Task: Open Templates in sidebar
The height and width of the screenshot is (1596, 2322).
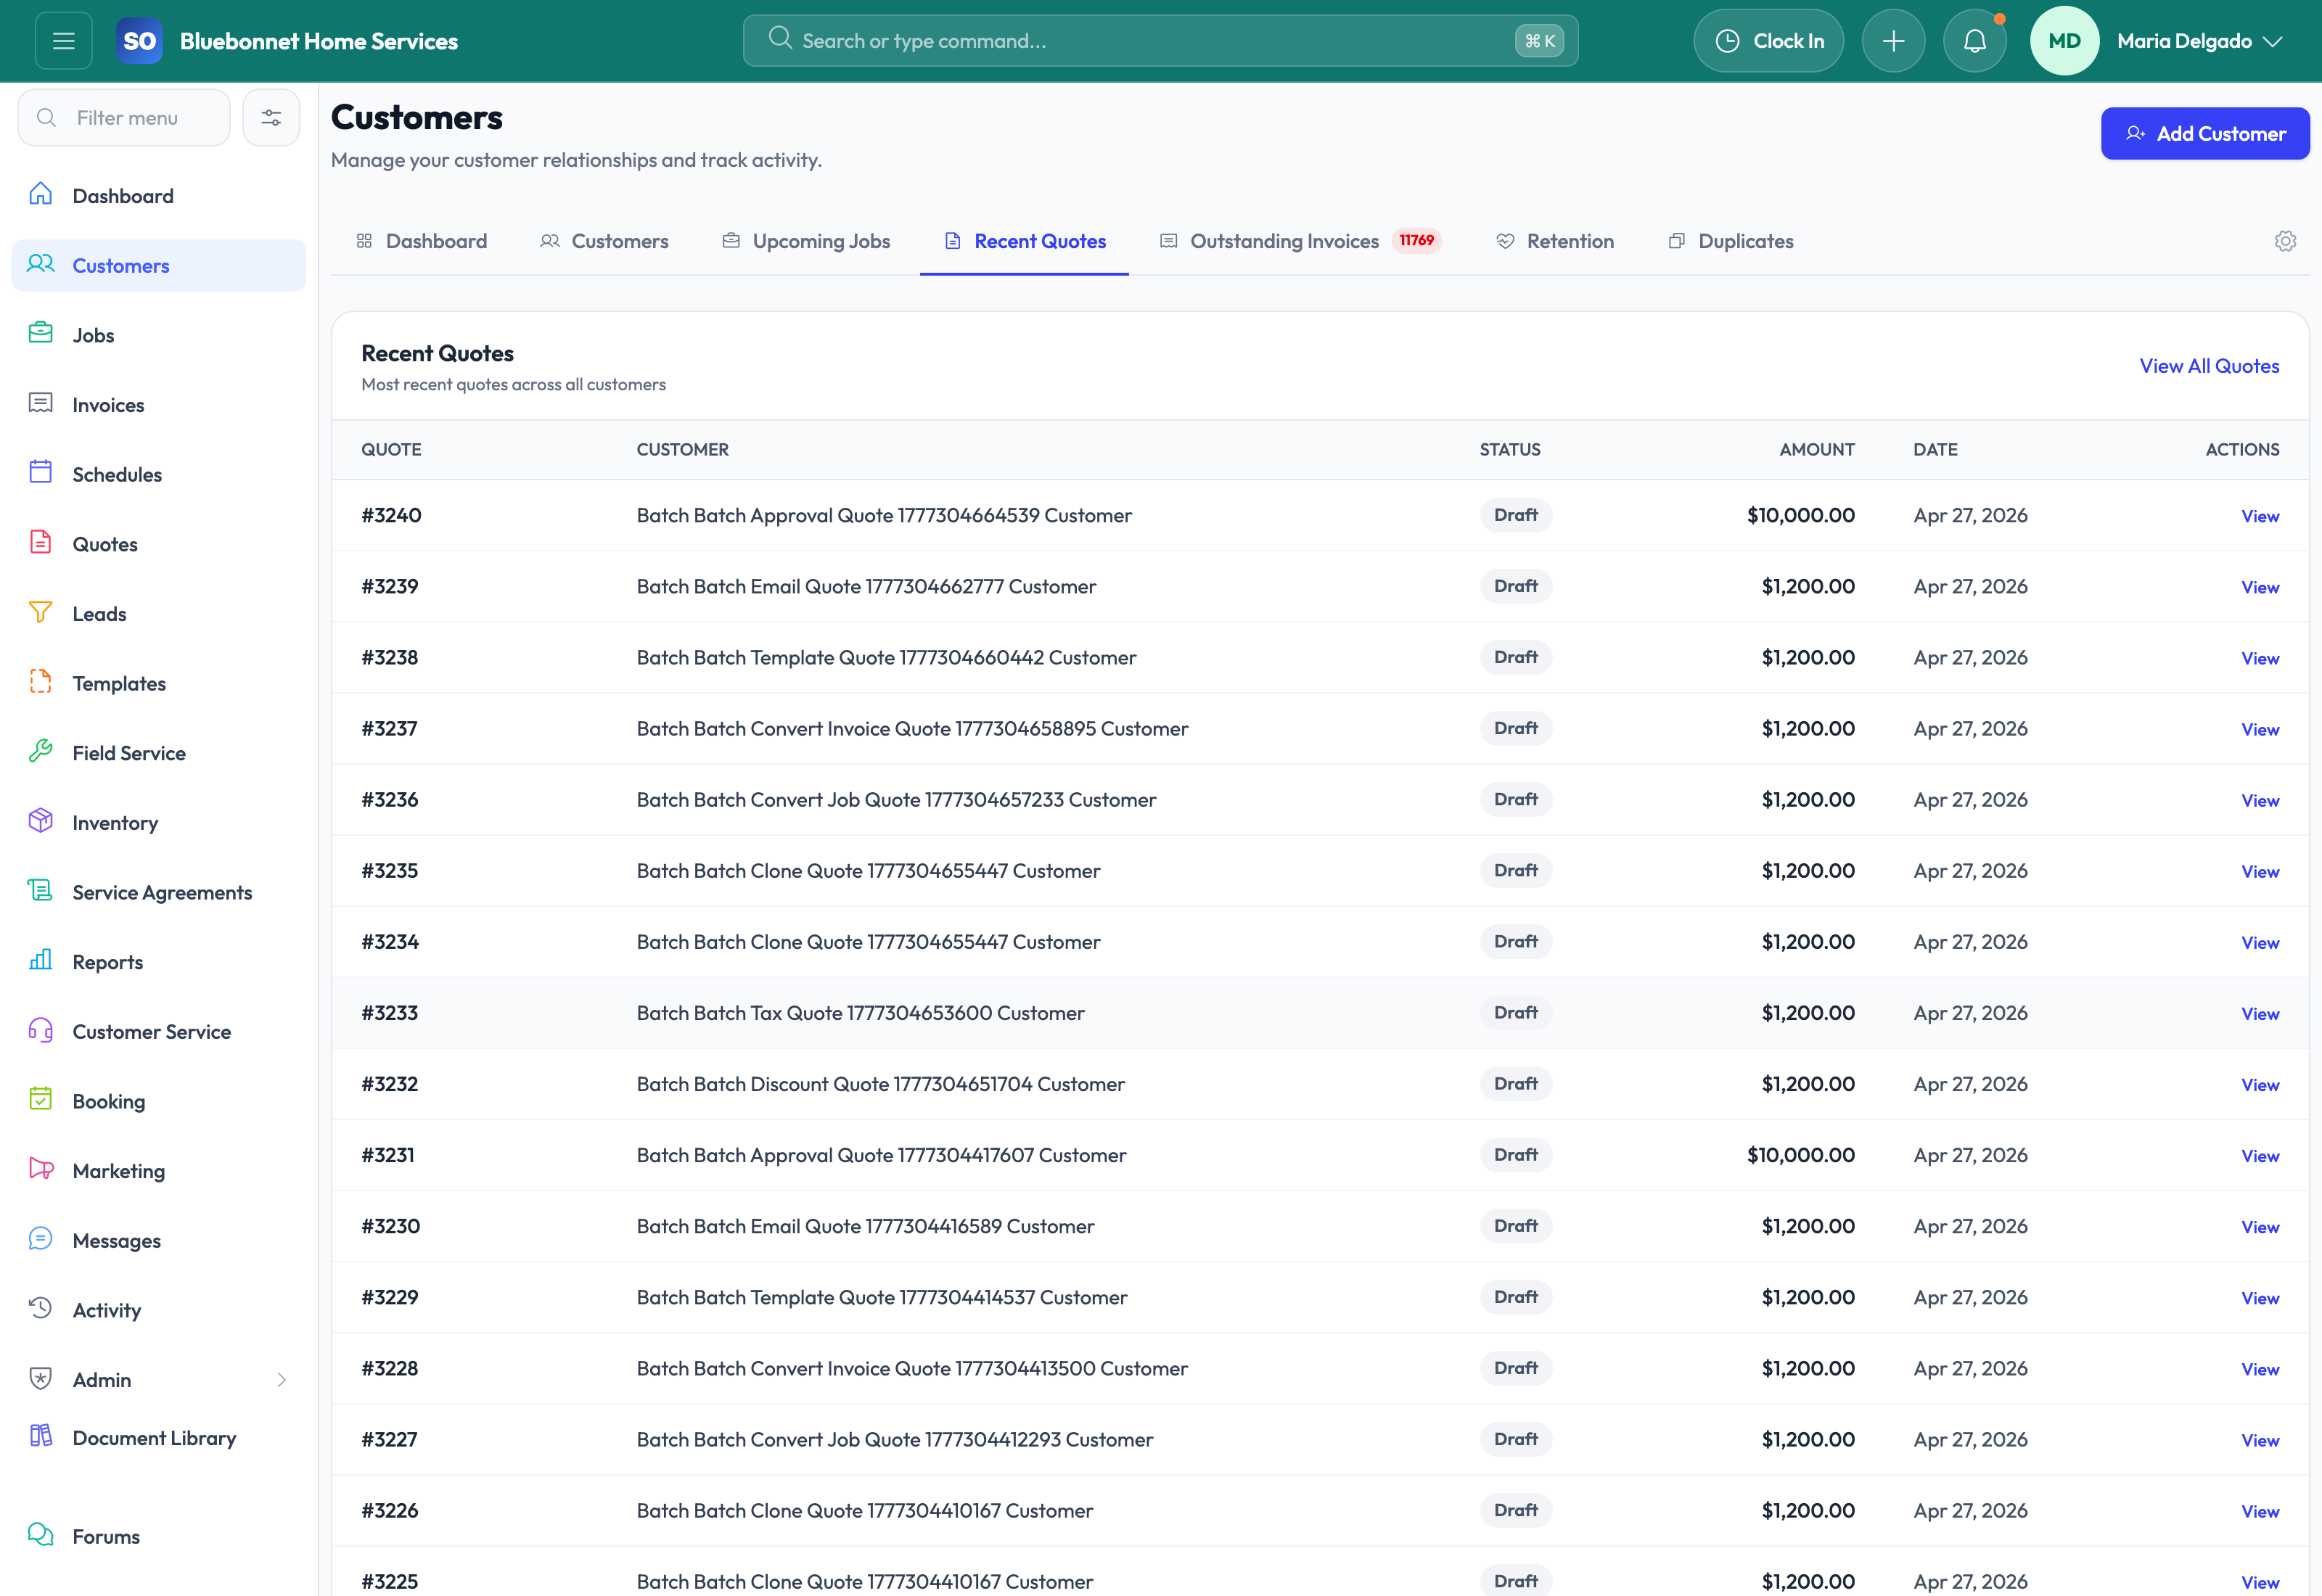Action: coord(159,683)
